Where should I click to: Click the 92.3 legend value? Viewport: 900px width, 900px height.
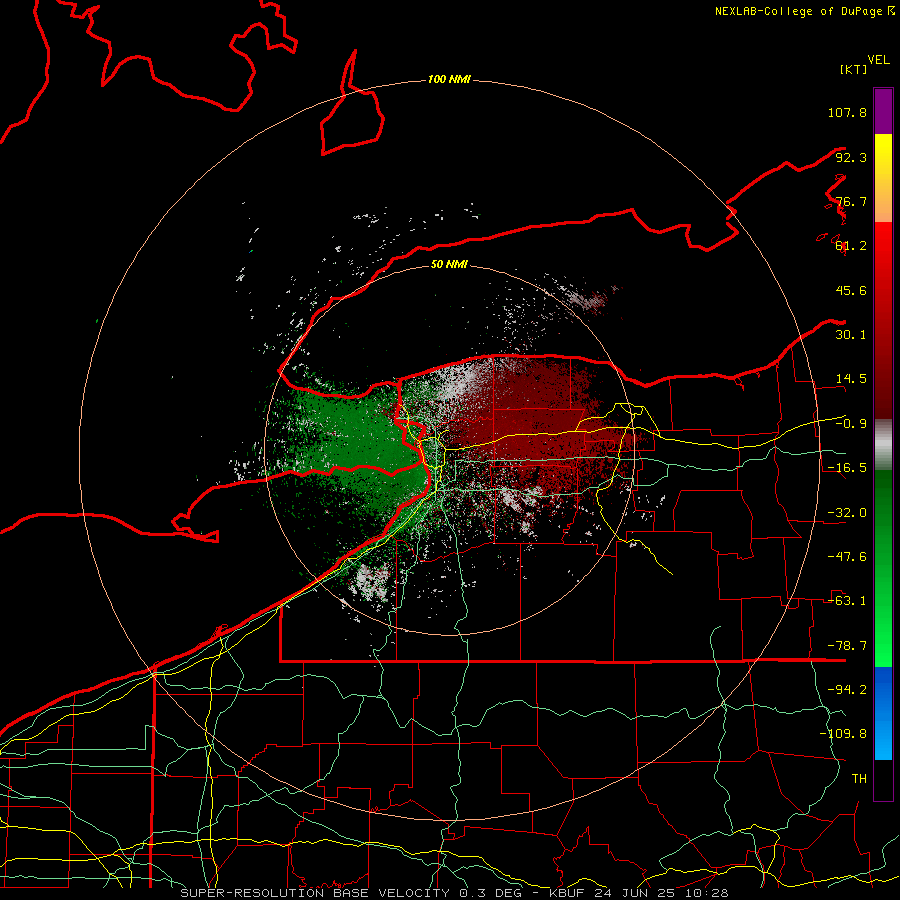click(851, 157)
